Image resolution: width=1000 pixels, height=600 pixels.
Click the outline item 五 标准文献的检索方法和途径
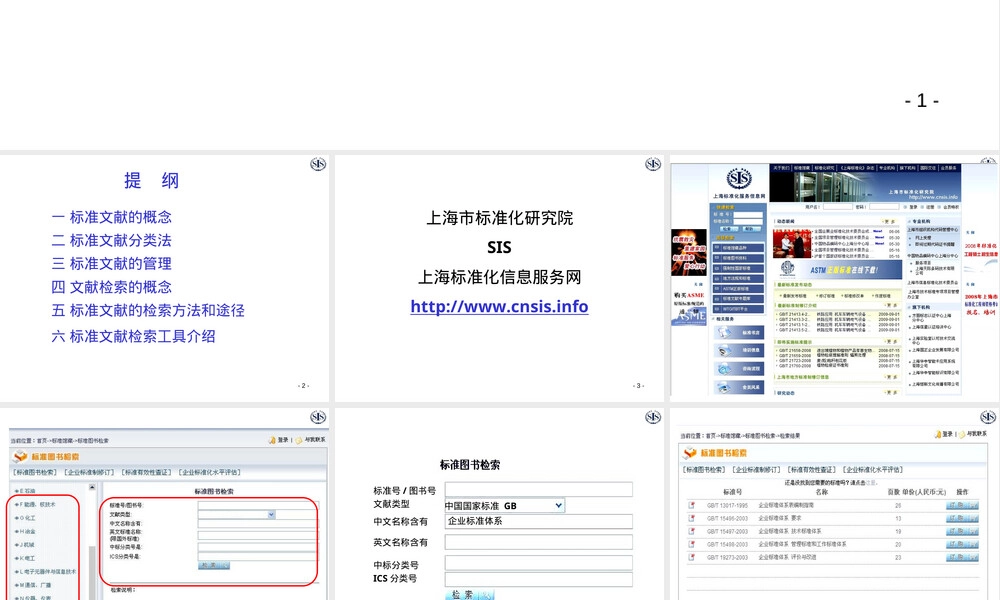point(148,311)
